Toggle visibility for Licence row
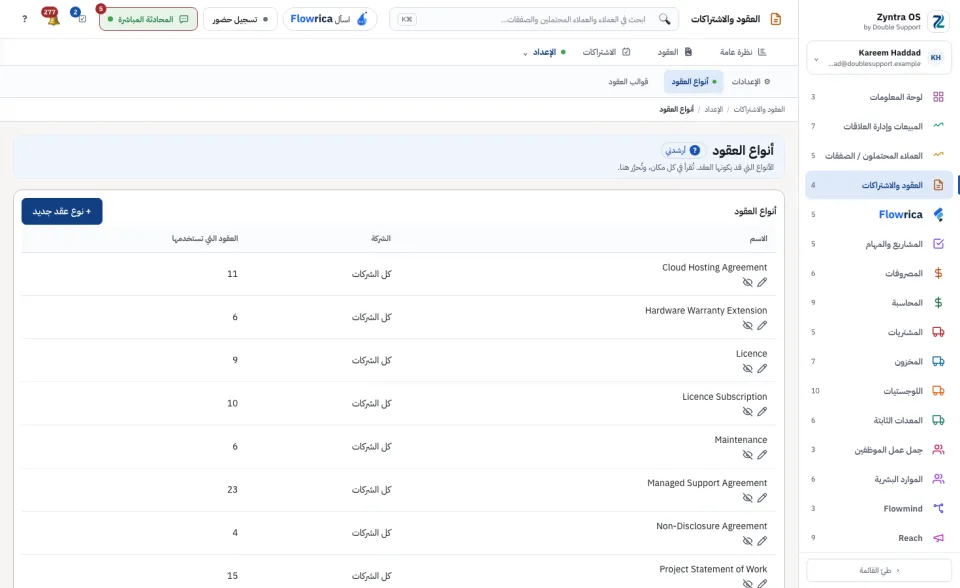This screenshot has height=588, width=960. click(748, 369)
